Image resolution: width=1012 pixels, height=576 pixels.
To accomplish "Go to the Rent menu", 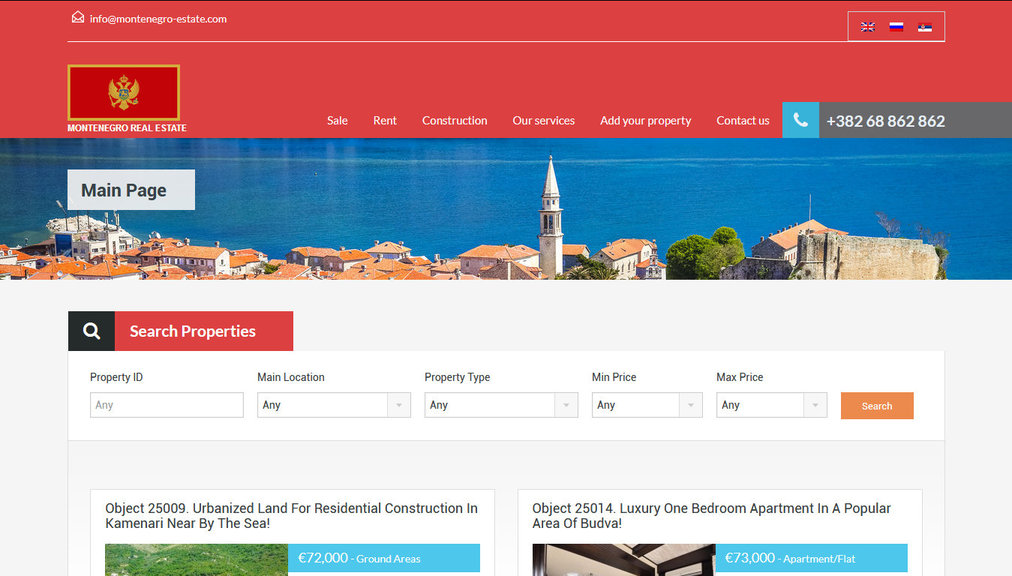I will pos(385,121).
